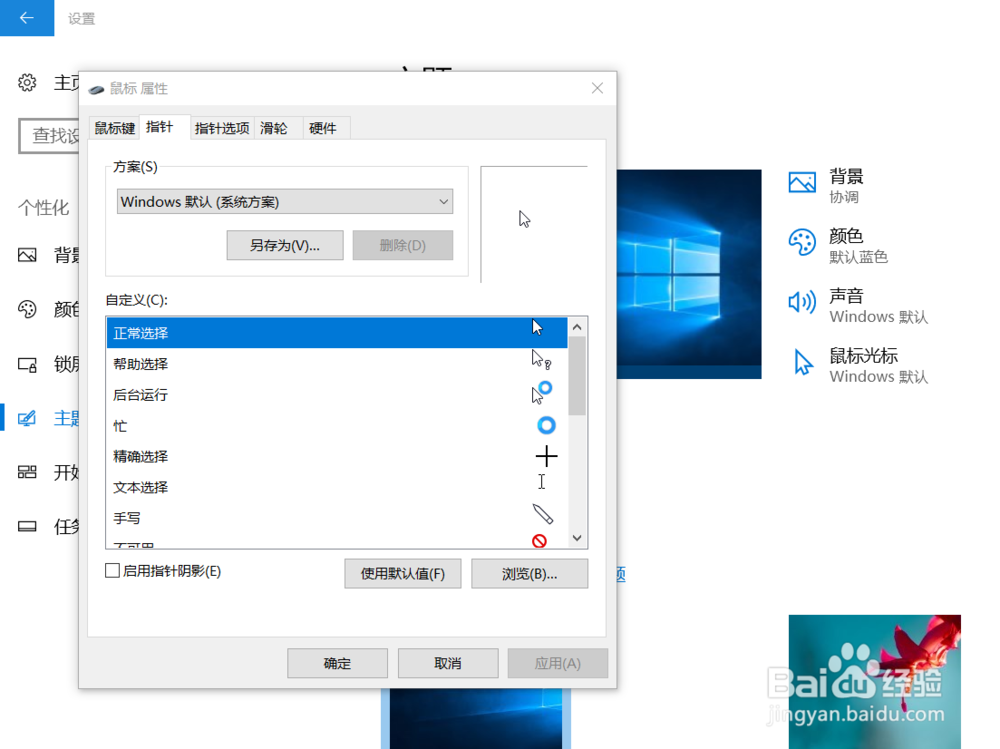This screenshot has height=749, width=1000.
Task: Switch to the 鼠标键 tab
Action: point(115,128)
